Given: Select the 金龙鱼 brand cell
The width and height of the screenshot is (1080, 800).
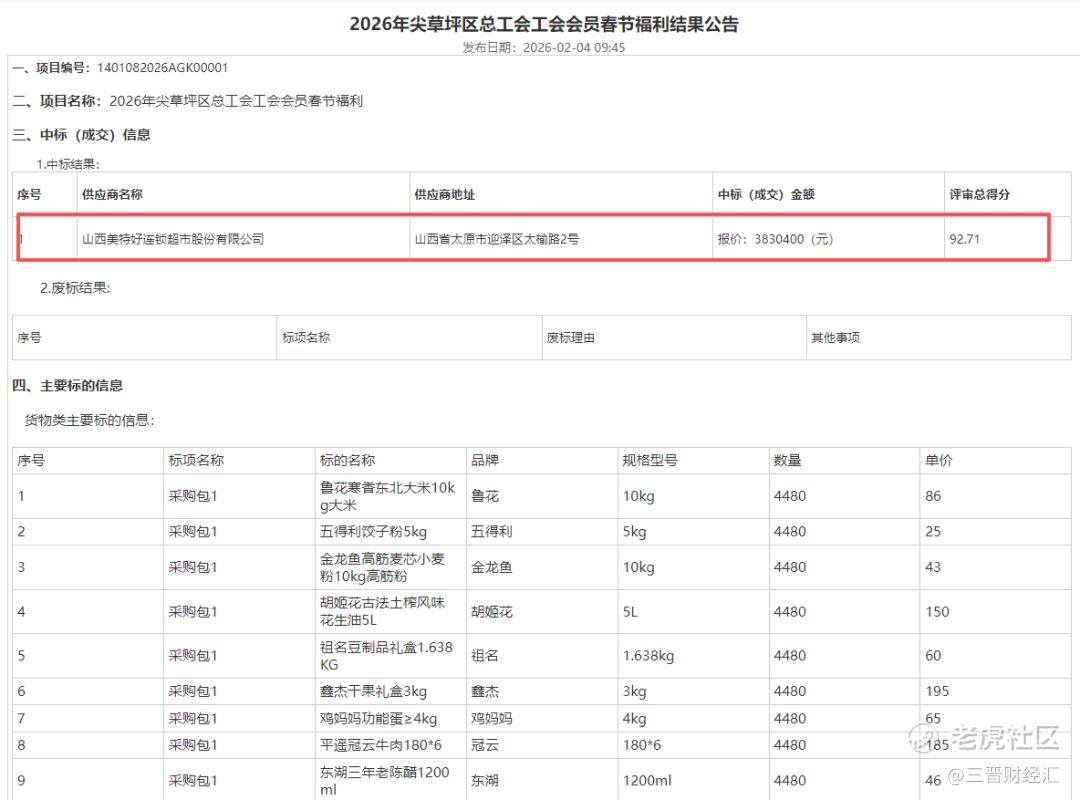Looking at the screenshot, I should [x=492, y=567].
